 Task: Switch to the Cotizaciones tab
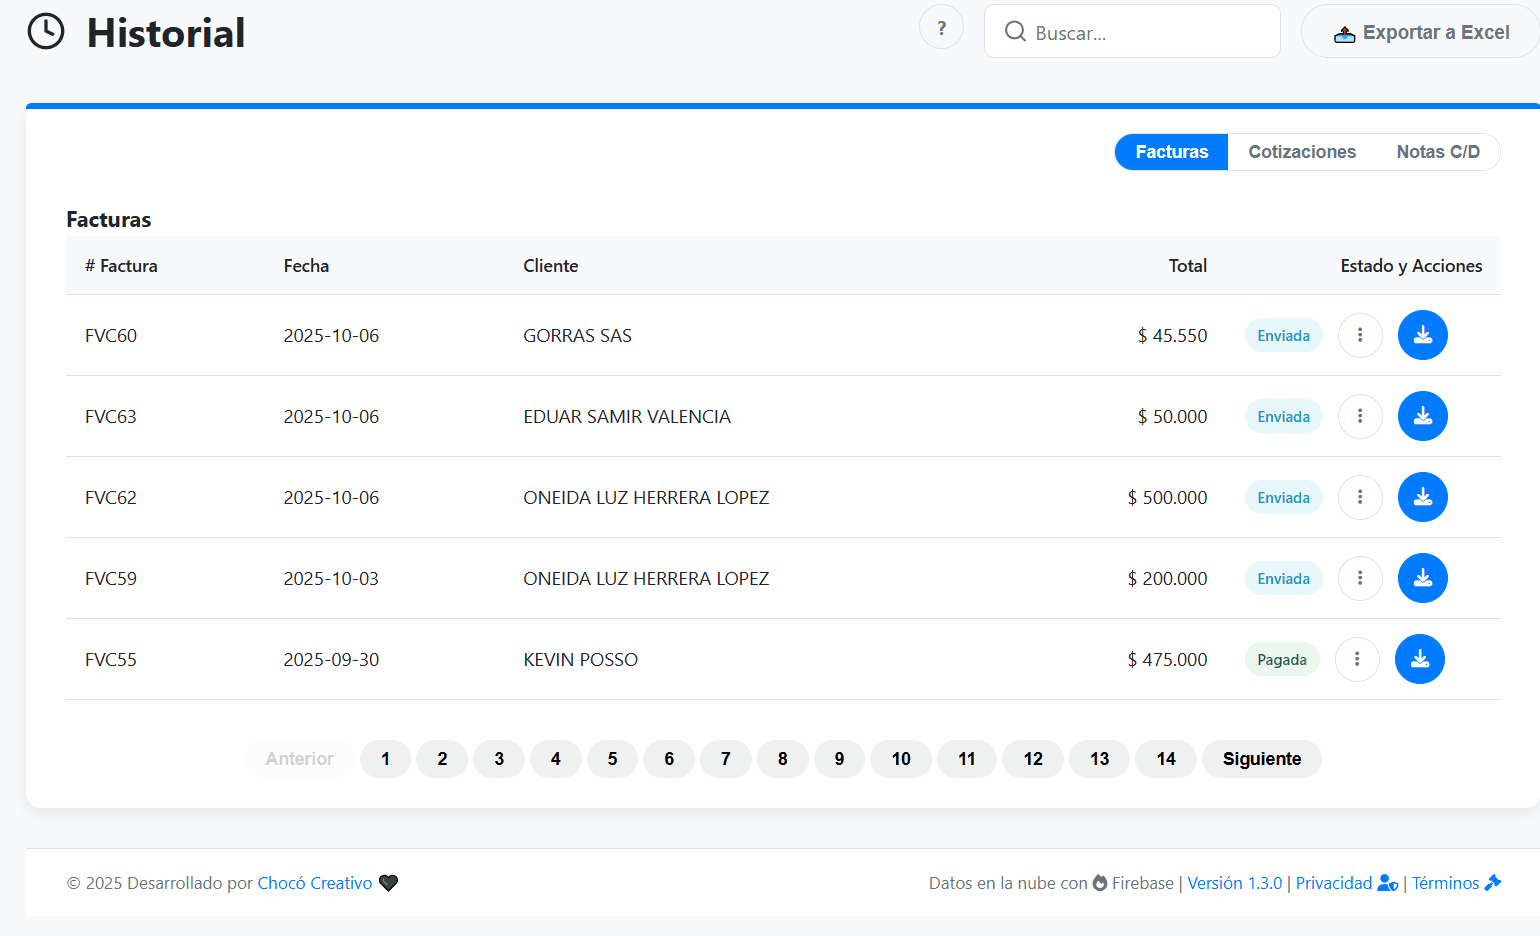click(x=1301, y=152)
